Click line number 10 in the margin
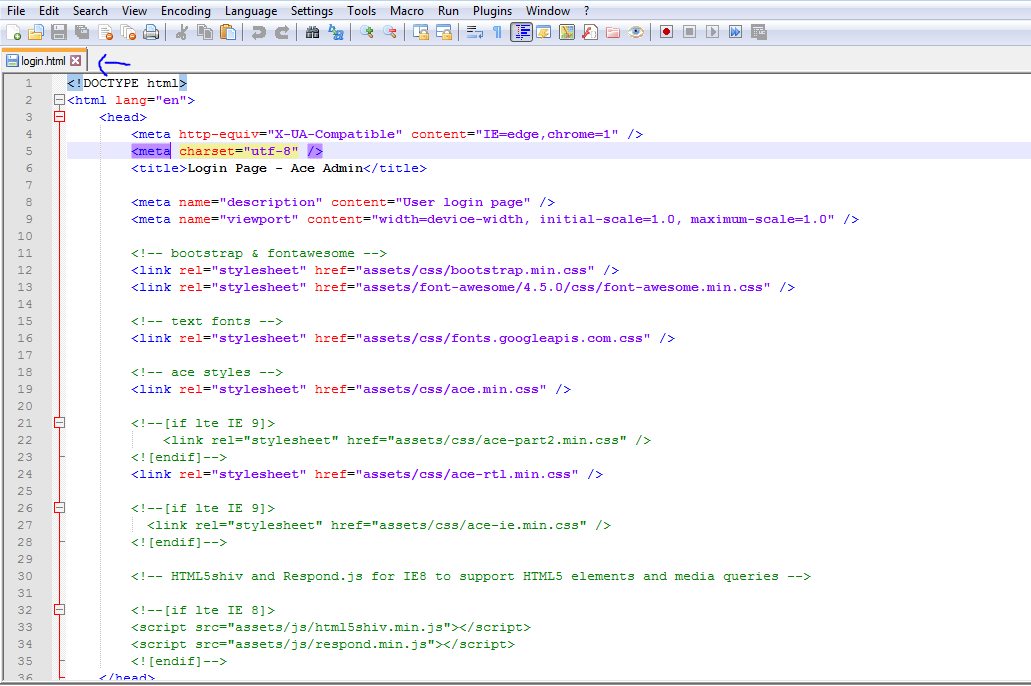This screenshot has height=686, width=1031. point(25,236)
